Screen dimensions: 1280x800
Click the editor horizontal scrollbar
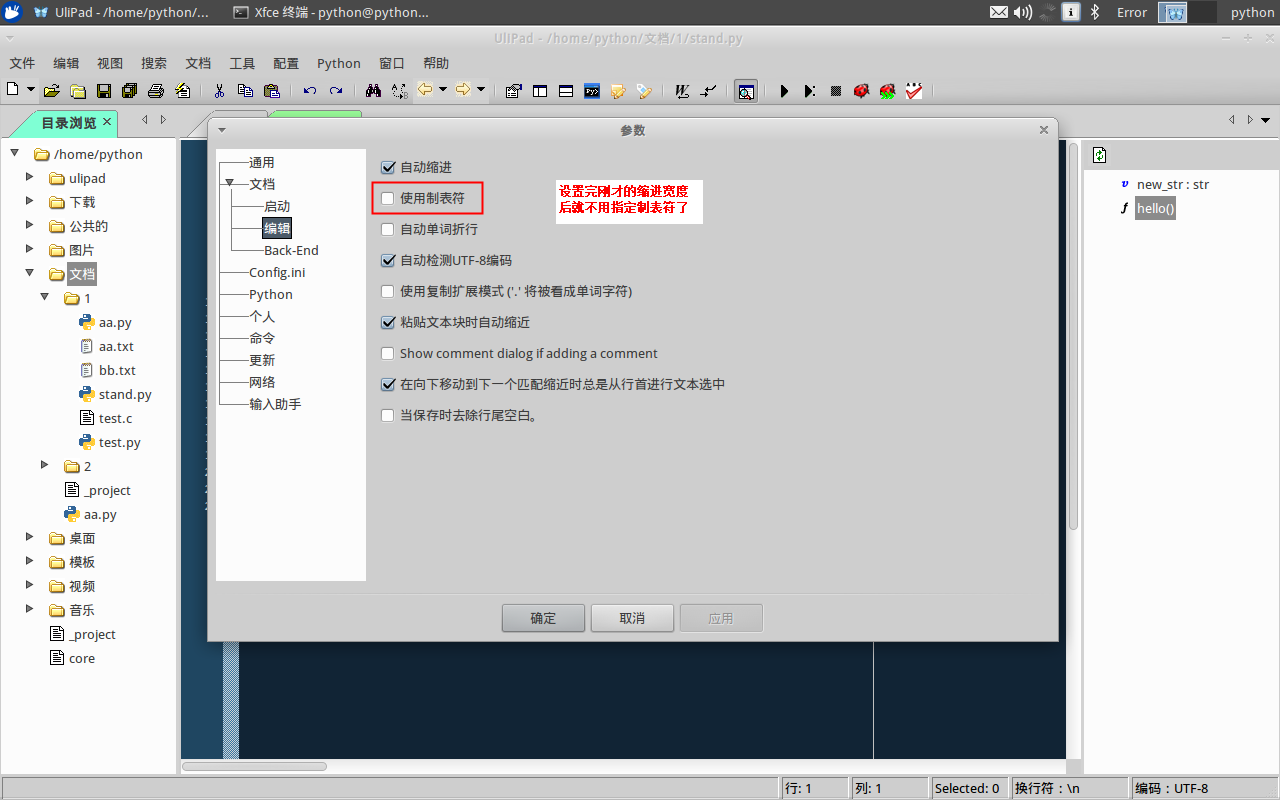[x=254, y=766]
